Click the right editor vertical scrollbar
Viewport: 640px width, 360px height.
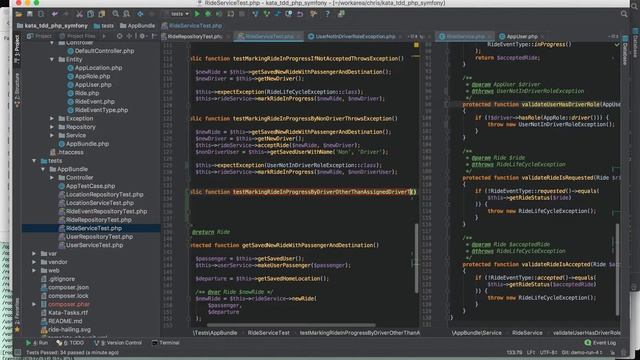(617, 269)
